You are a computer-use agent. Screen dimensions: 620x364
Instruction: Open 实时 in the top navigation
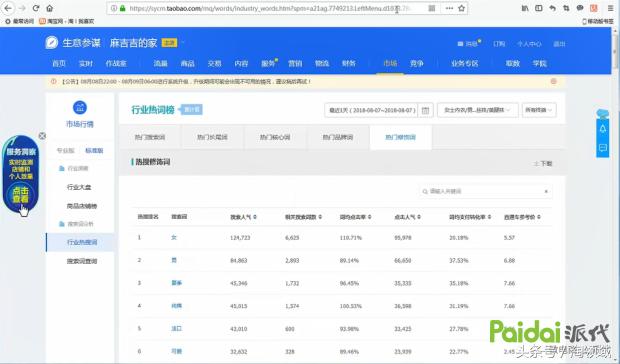pyautogui.click(x=85, y=63)
